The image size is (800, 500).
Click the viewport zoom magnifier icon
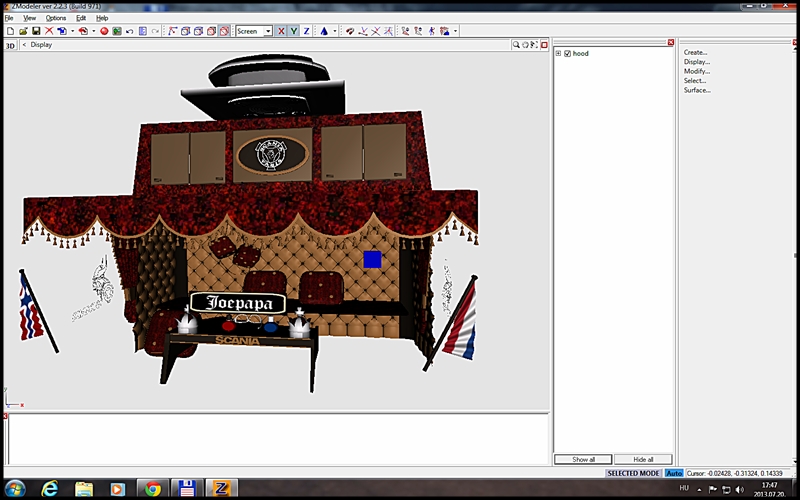click(517, 45)
